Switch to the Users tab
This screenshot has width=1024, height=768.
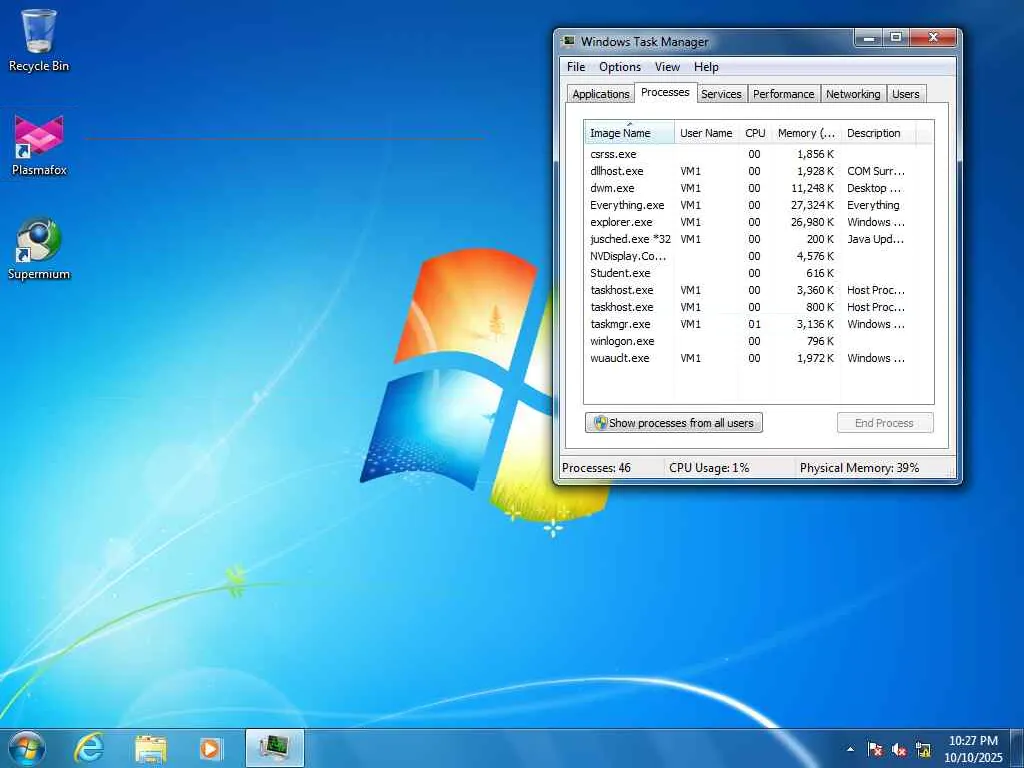point(905,94)
